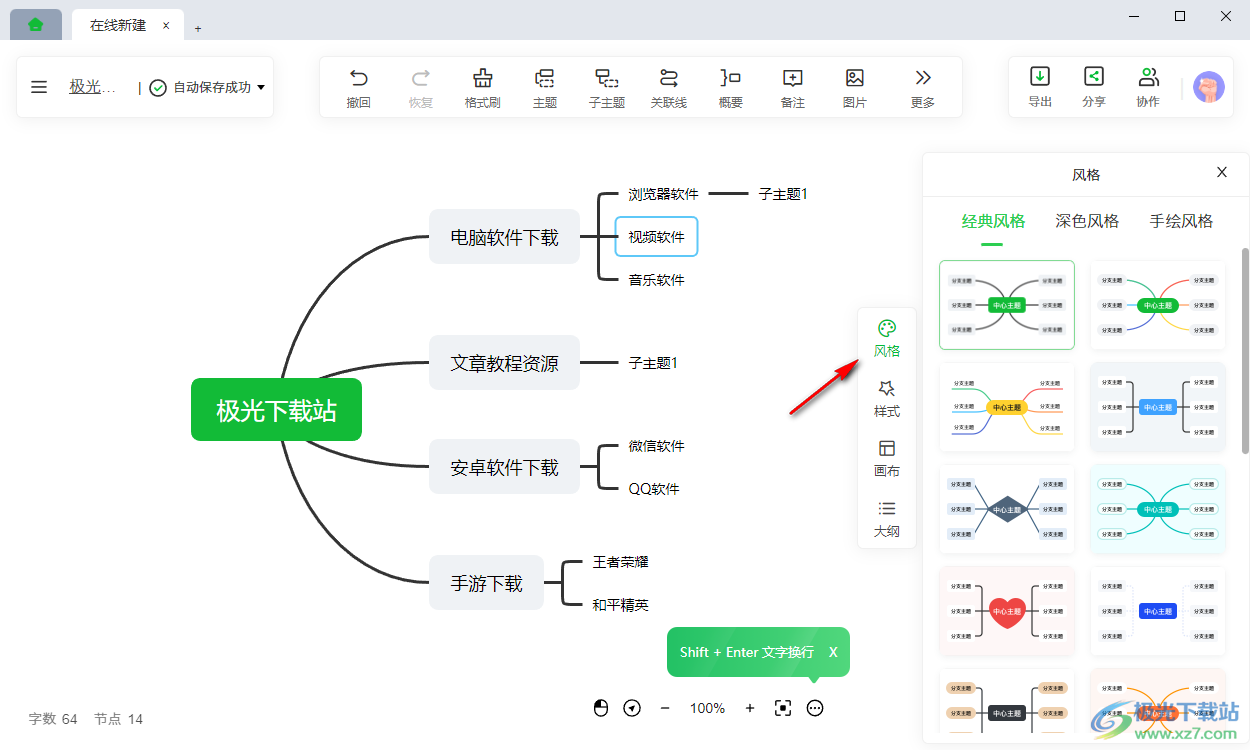Switch to the 手绘风格 tab
The image size is (1250, 750).
(1181, 221)
